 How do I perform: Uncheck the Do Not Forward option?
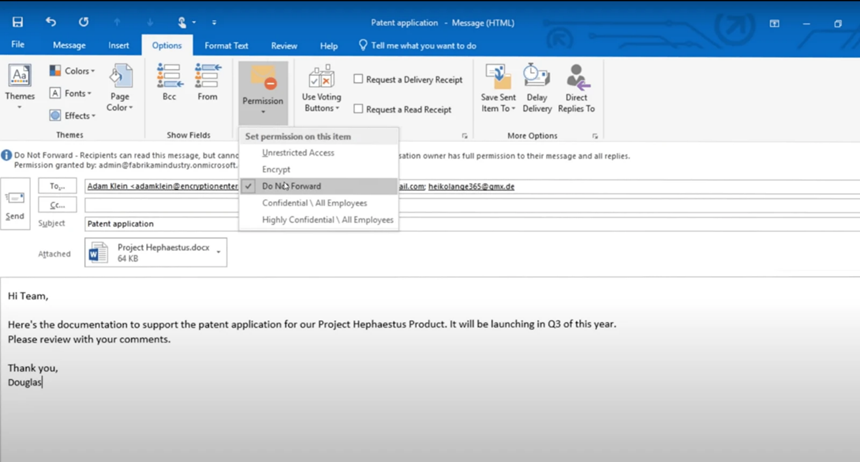tap(291, 186)
